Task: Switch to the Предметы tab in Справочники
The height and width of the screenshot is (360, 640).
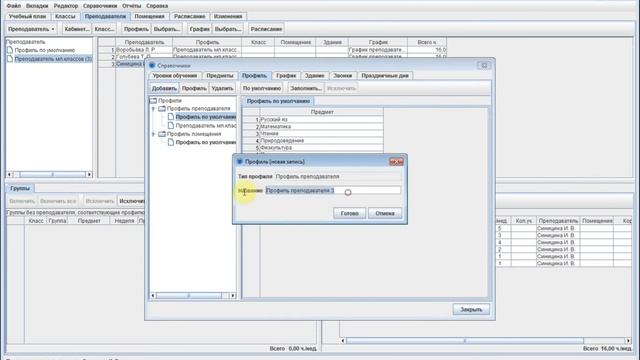Action: [220, 76]
